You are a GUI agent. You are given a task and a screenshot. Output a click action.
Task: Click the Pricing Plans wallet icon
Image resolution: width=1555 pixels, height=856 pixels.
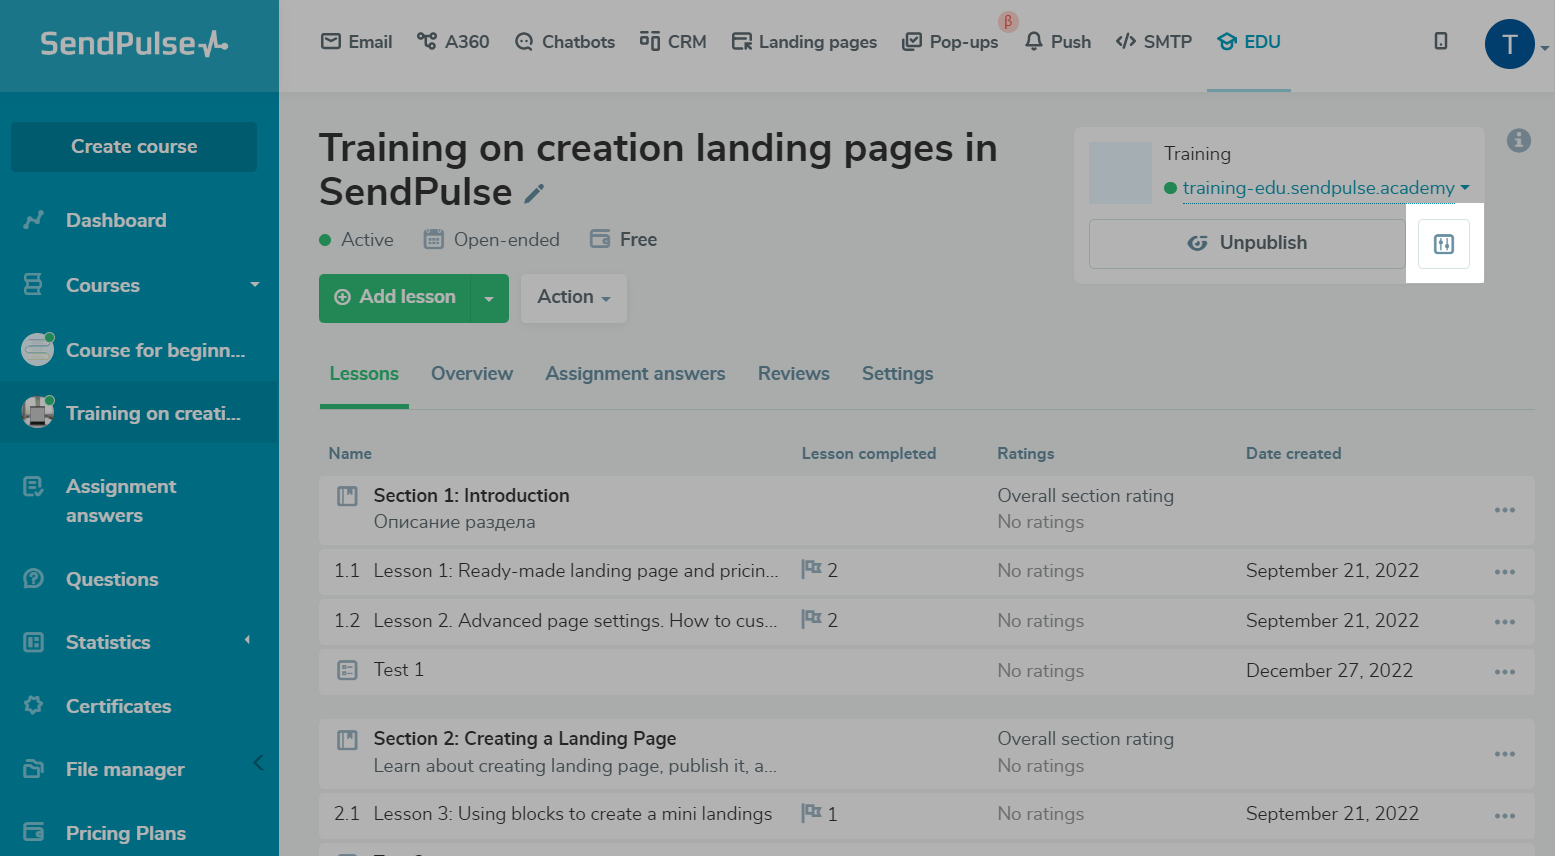34,832
